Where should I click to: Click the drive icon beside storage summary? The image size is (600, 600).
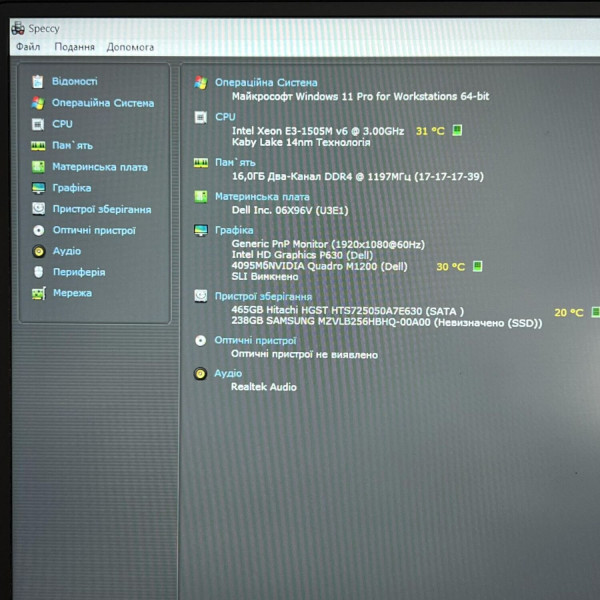(201, 296)
